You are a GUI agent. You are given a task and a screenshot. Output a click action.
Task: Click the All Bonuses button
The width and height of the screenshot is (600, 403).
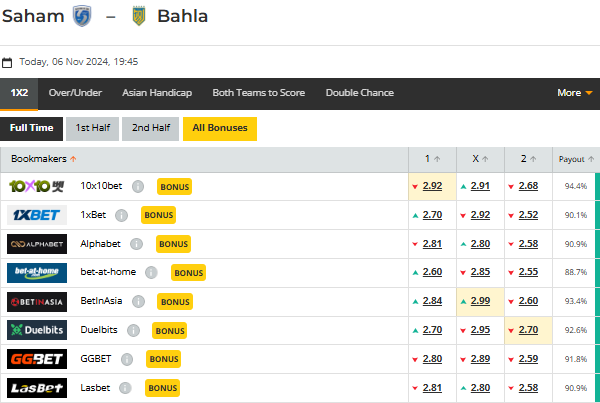coord(220,128)
